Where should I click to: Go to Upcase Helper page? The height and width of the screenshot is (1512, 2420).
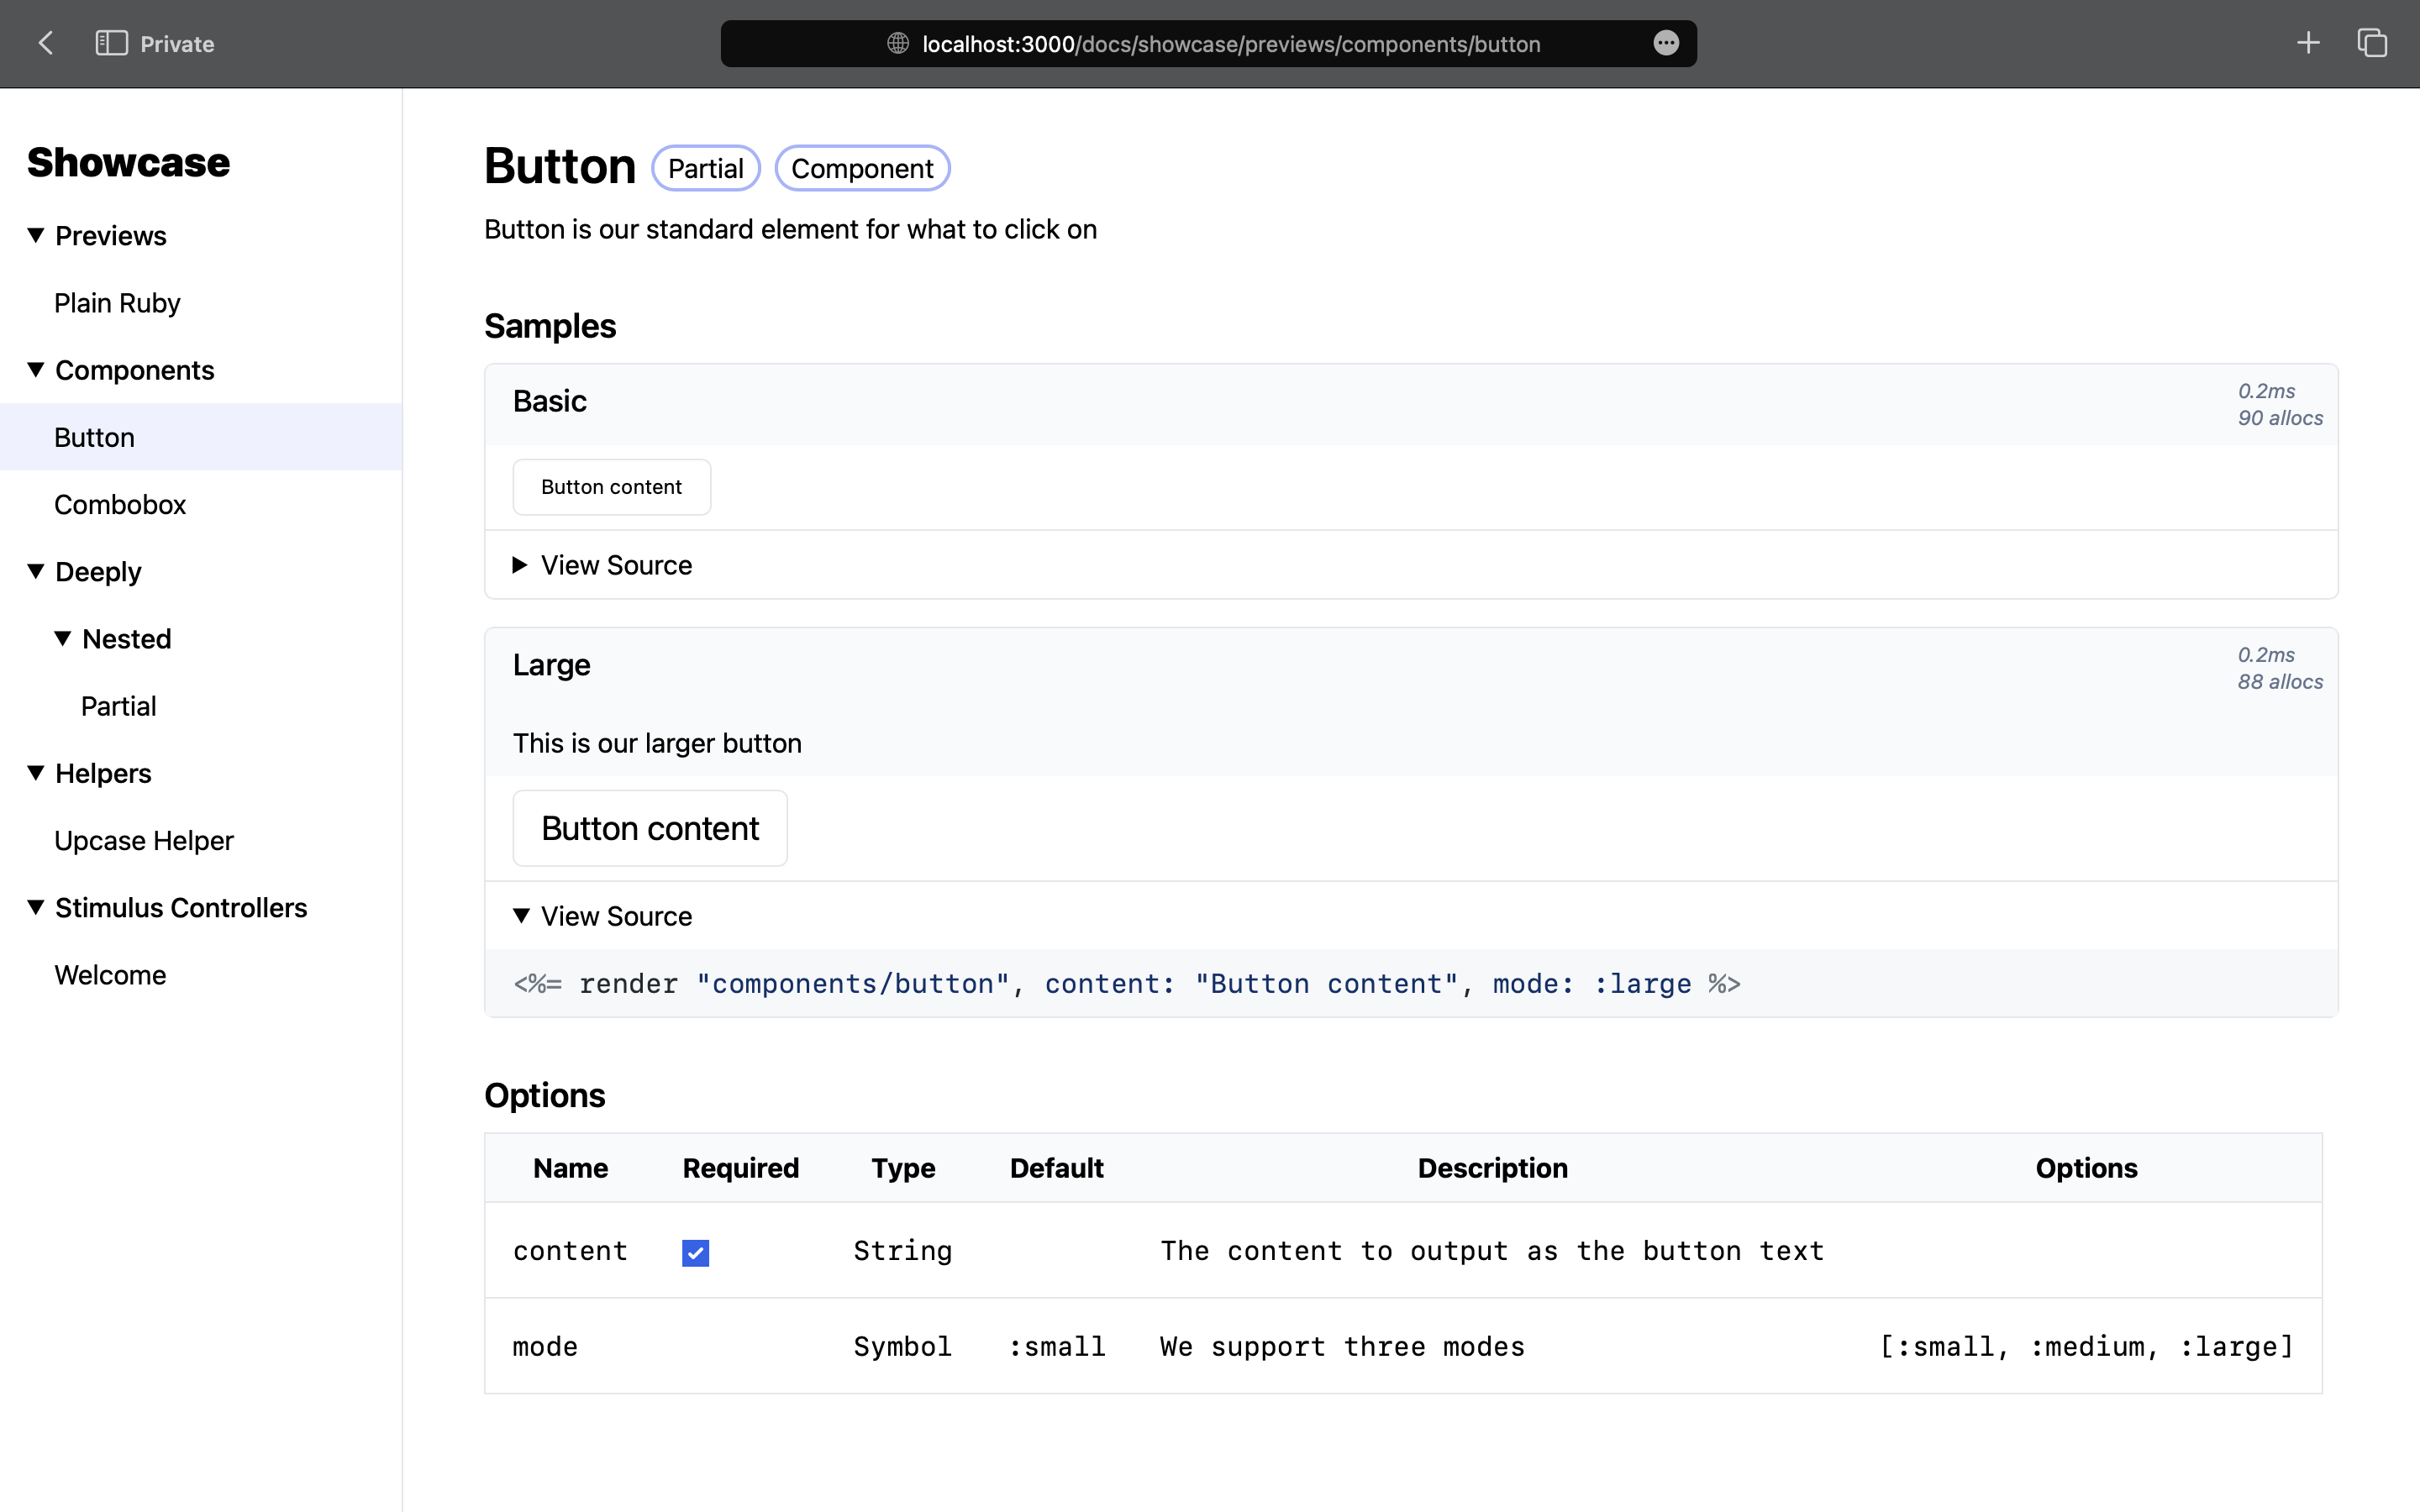[x=144, y=841]
